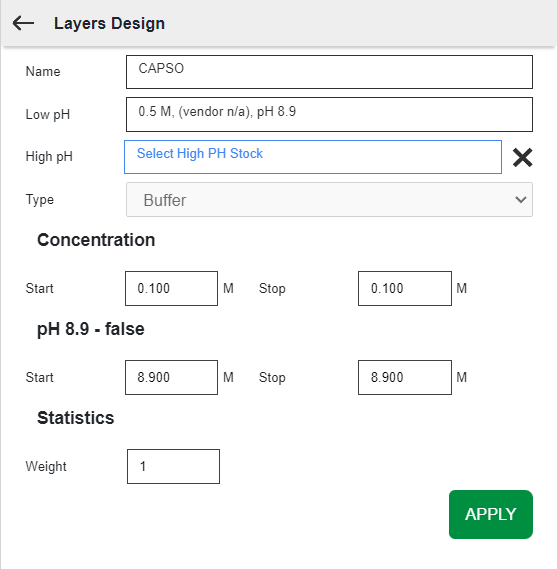This screenshot has width=557, height=569.
Task: Clear High pH stock with X icon
Action: click(x=523, y=157)
